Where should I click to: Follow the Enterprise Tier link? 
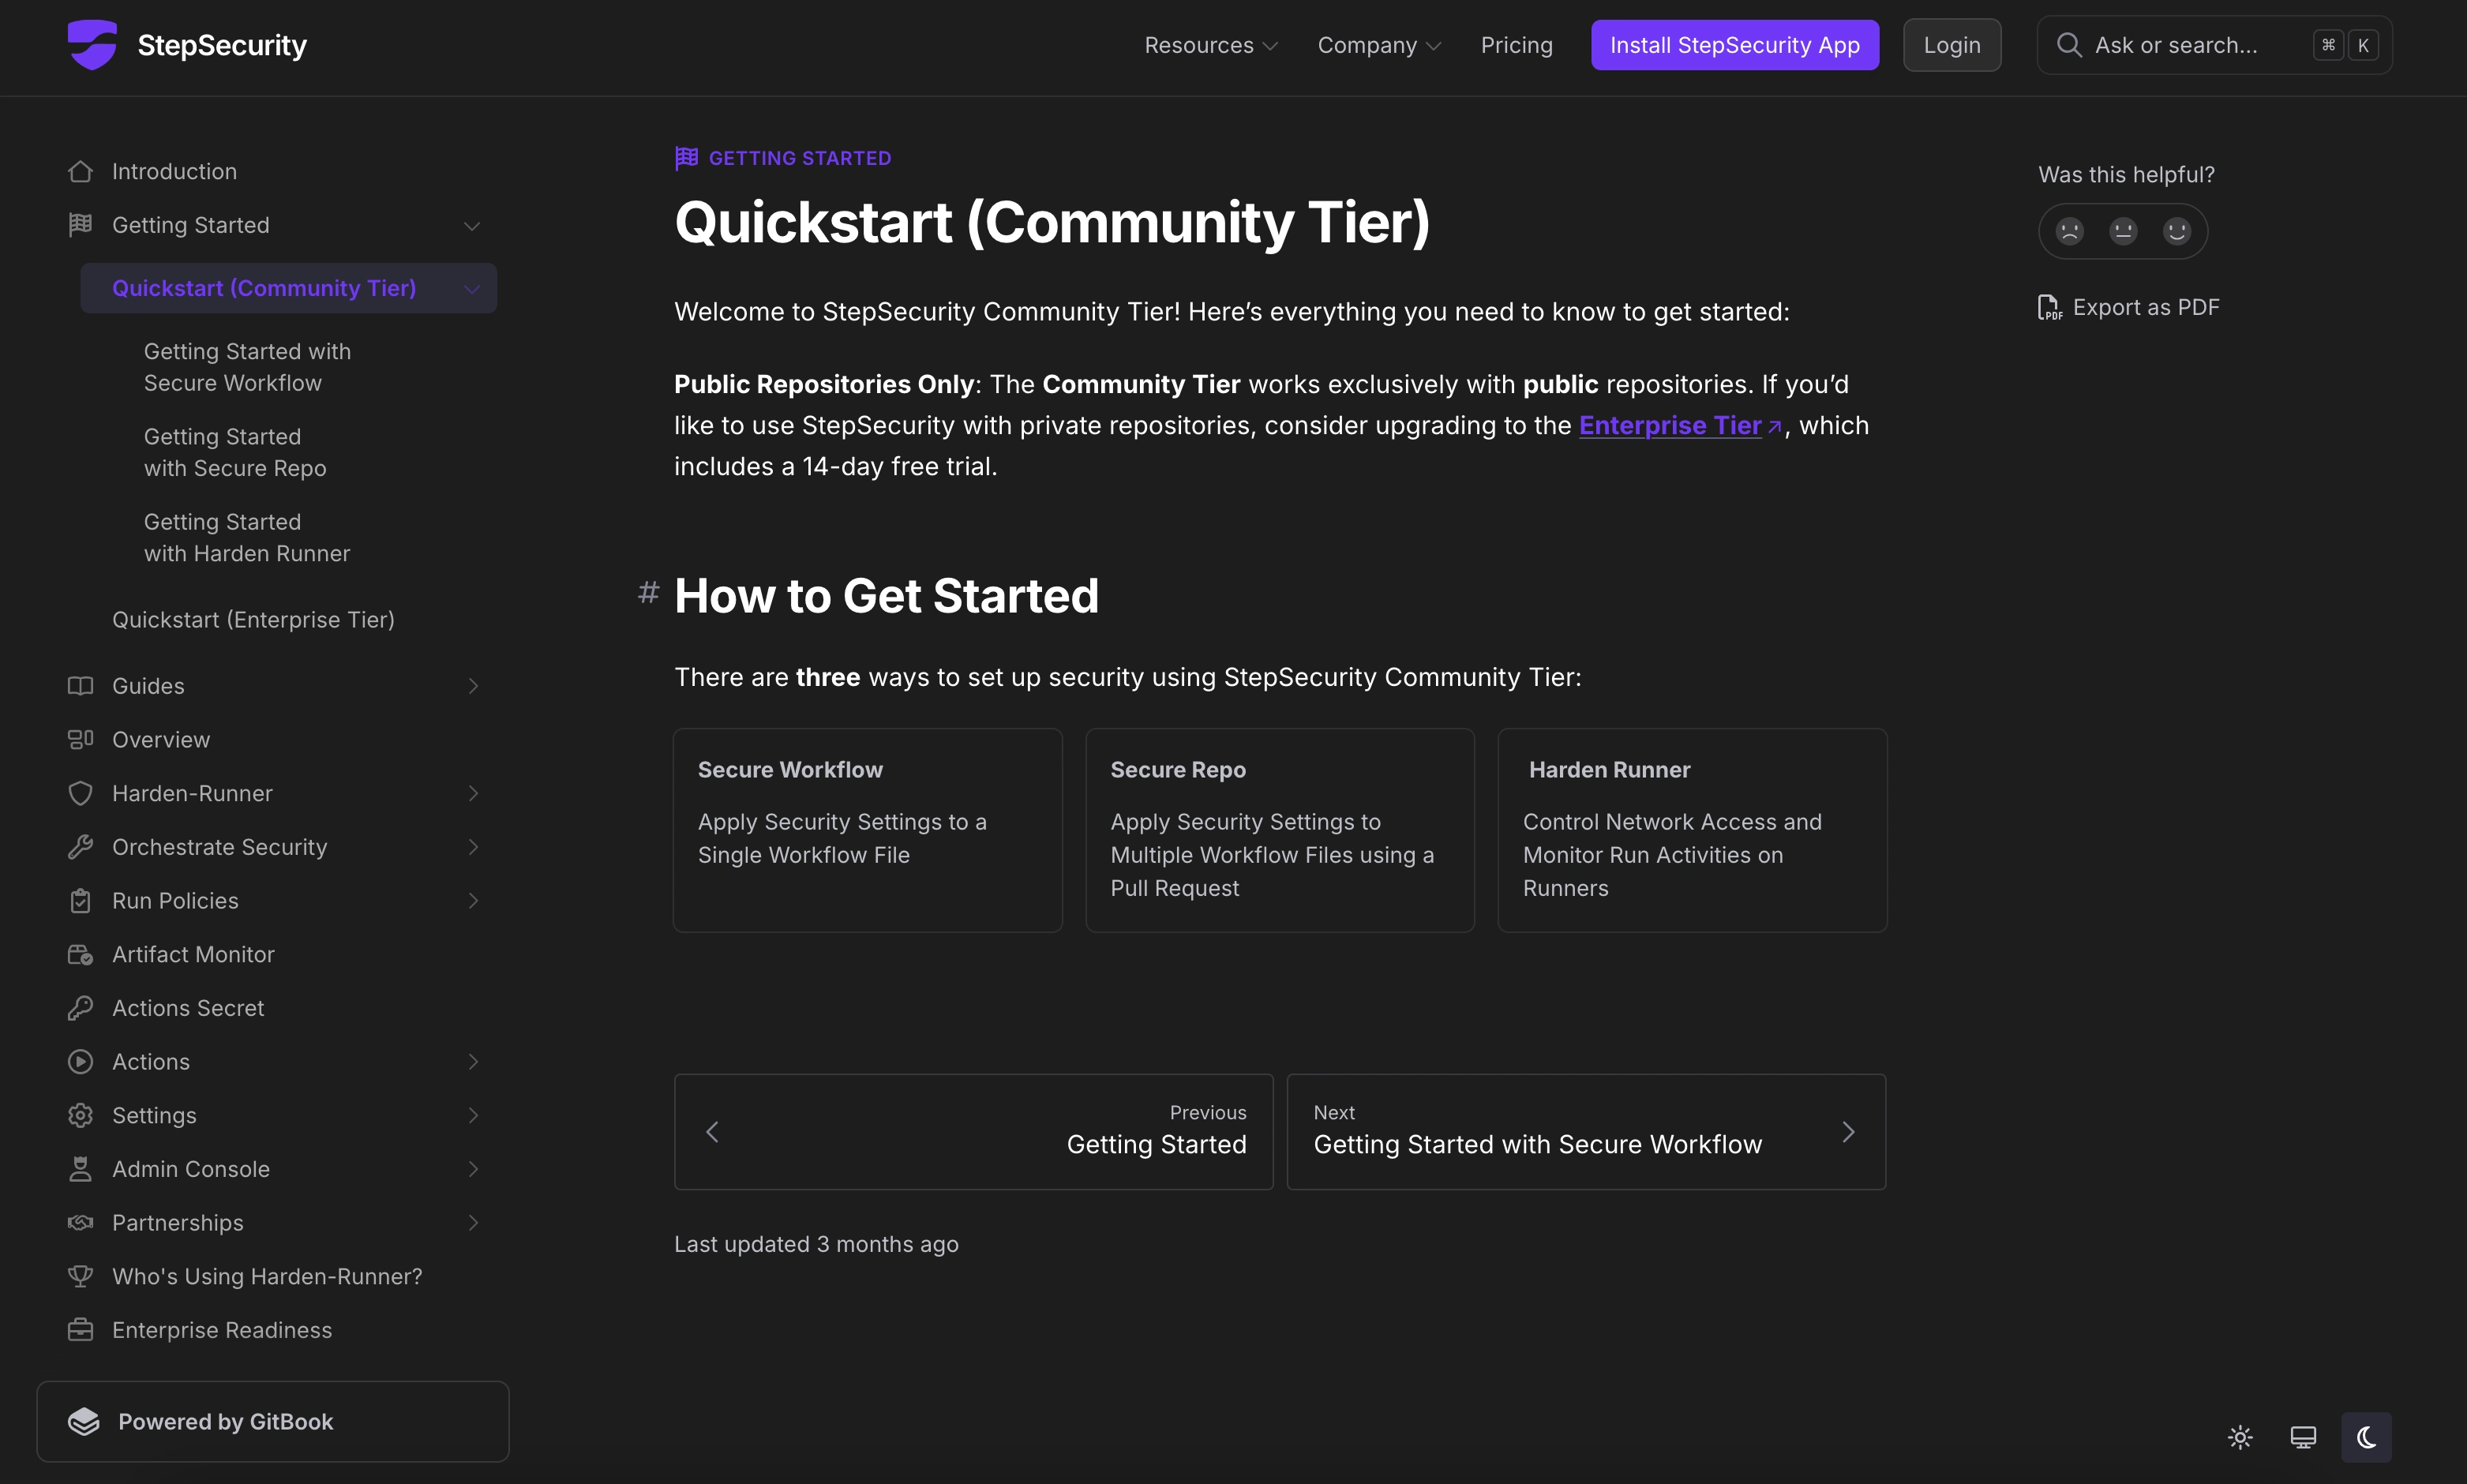point(1670,425)
